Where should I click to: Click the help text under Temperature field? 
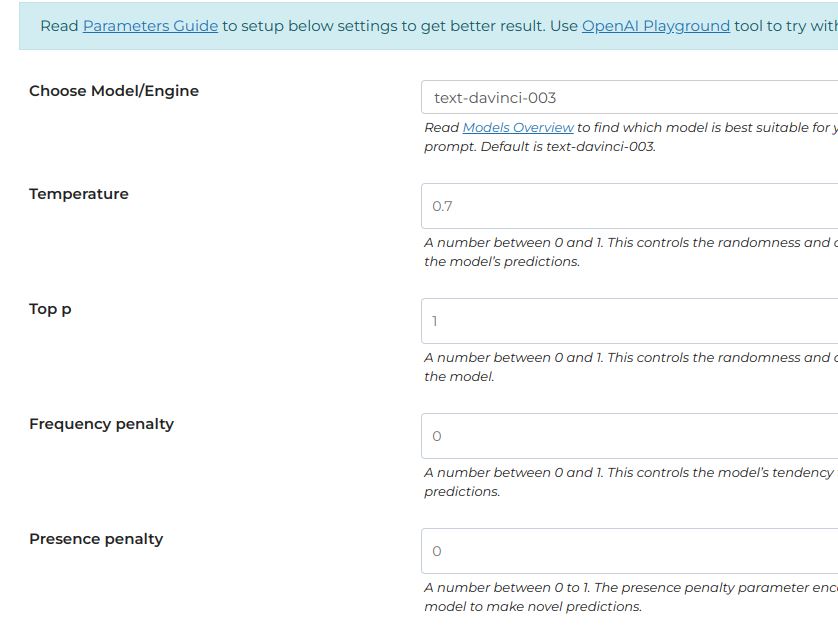(x=629, y=252)
